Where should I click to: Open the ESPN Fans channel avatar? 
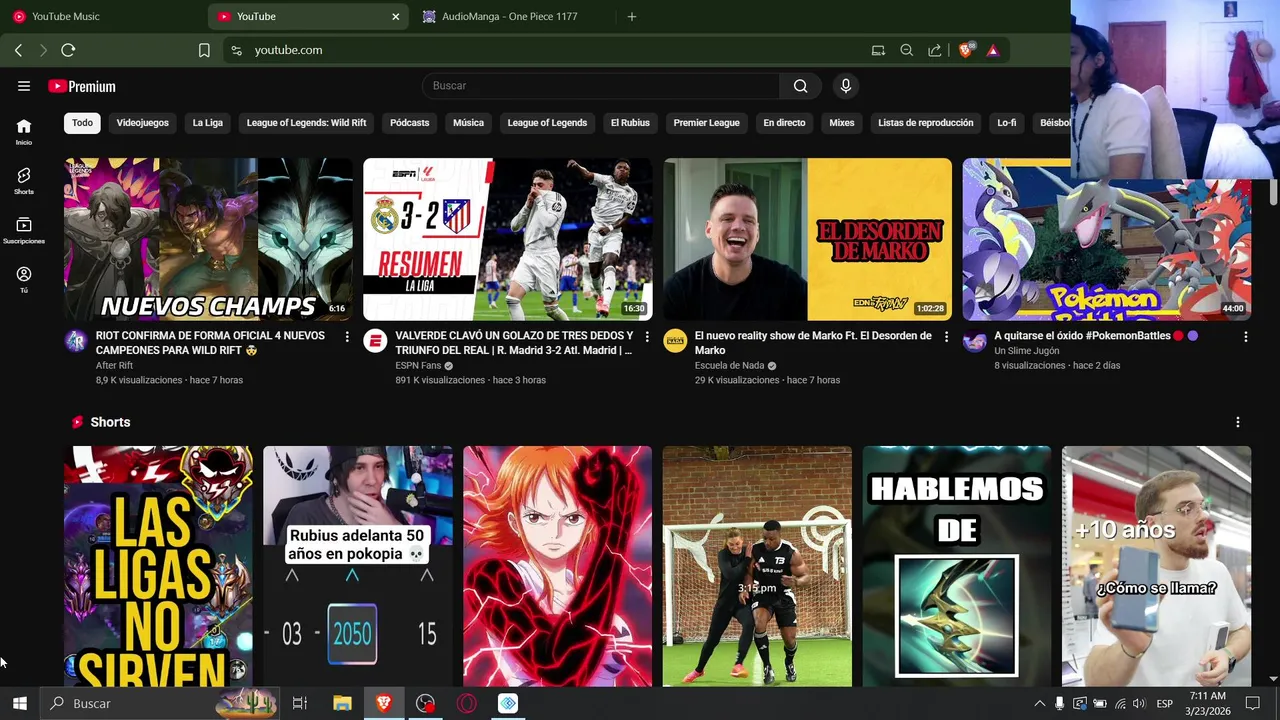(375, 341)
